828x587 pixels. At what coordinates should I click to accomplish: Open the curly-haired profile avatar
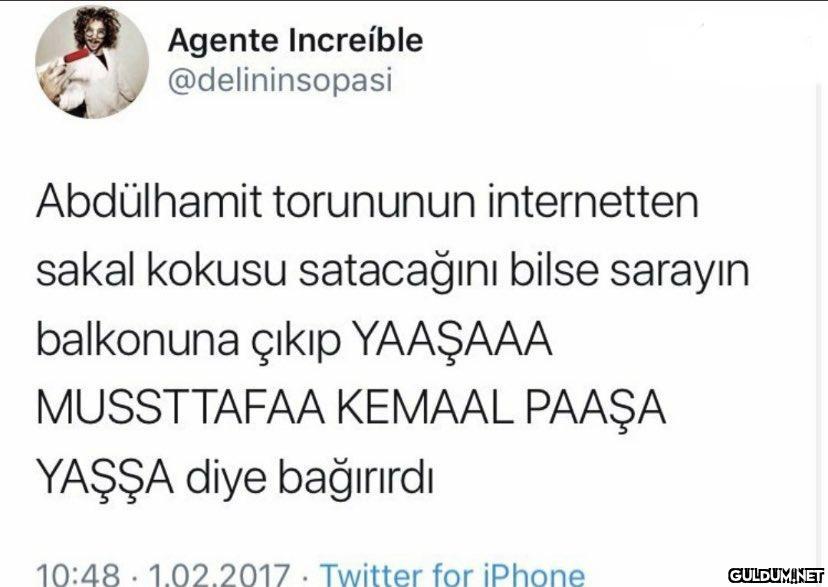pos(92,61)
